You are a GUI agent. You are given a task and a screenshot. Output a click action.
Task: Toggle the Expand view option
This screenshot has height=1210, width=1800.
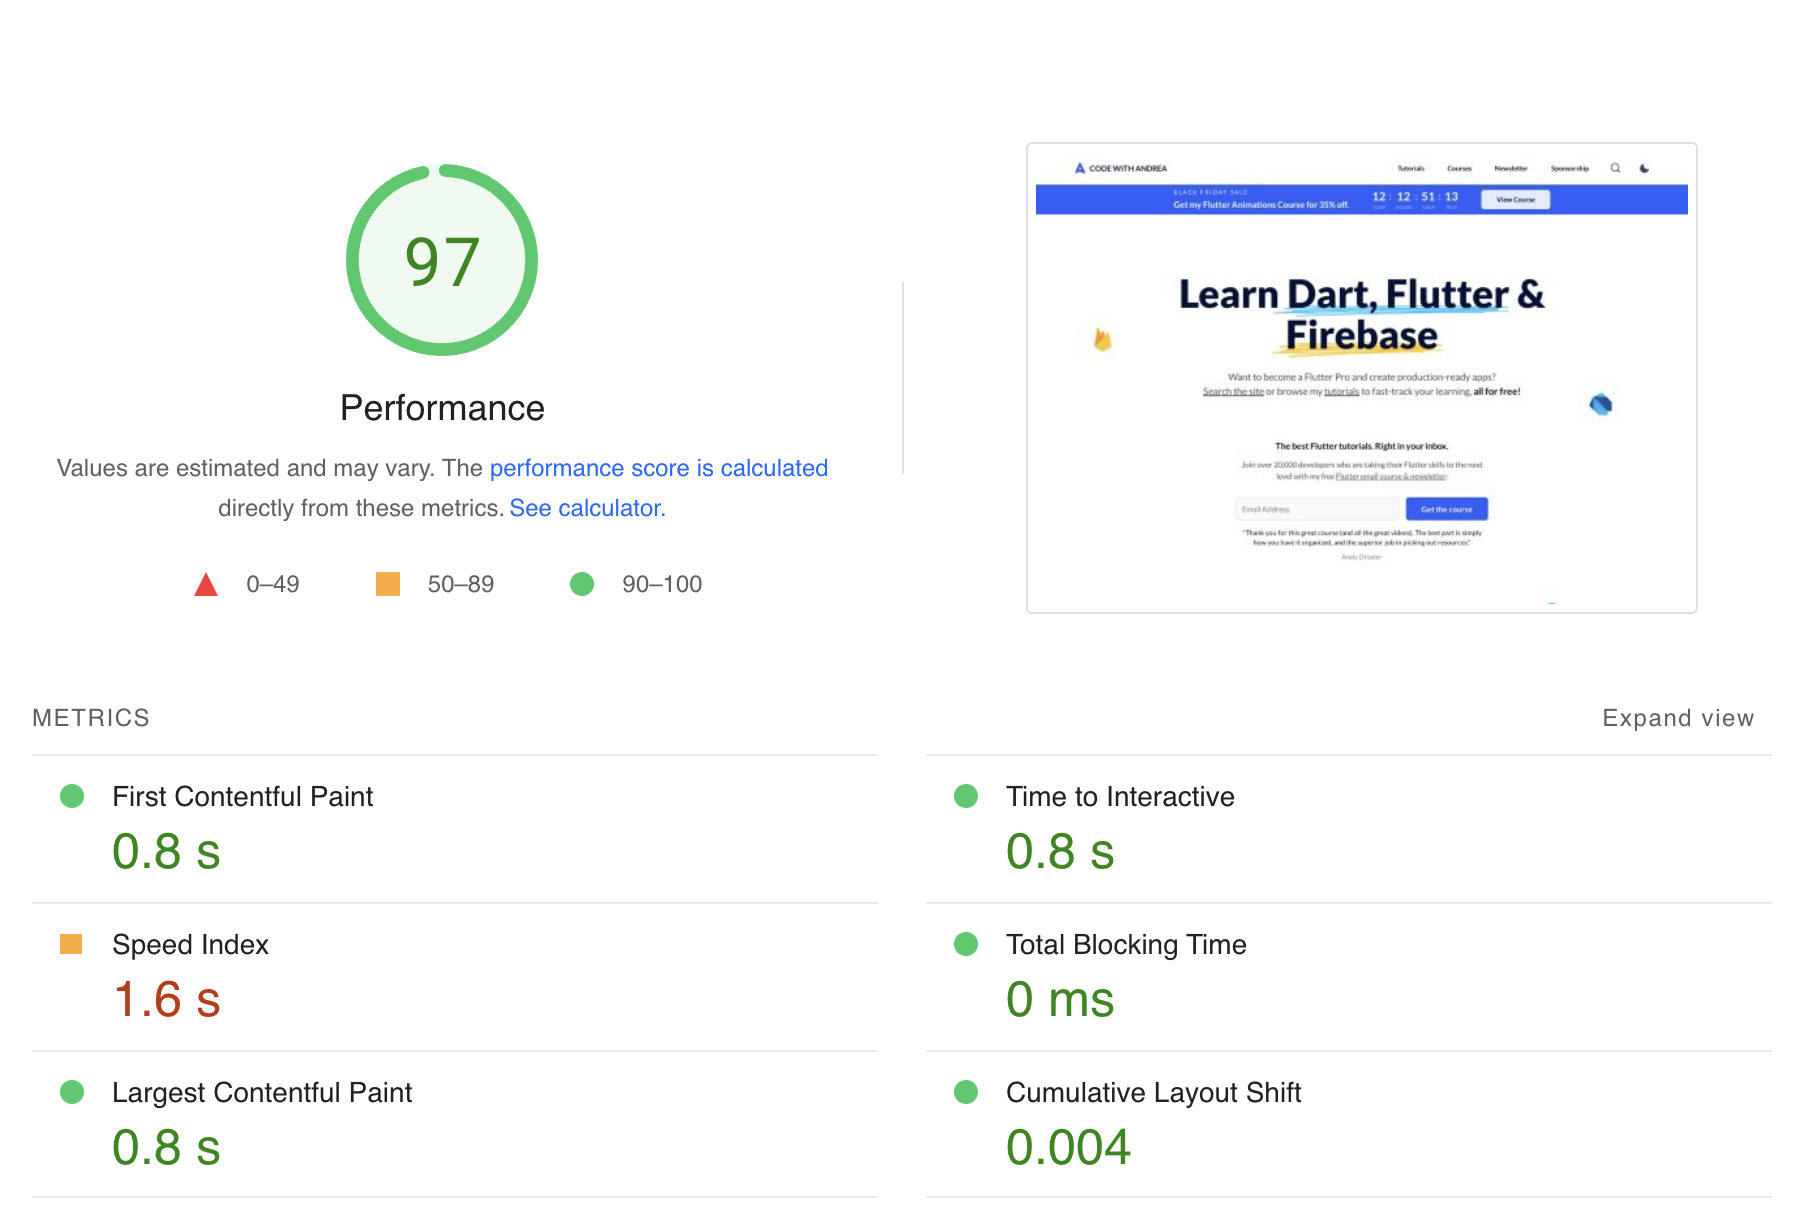pyautogui.click(x=1677, y=718)
